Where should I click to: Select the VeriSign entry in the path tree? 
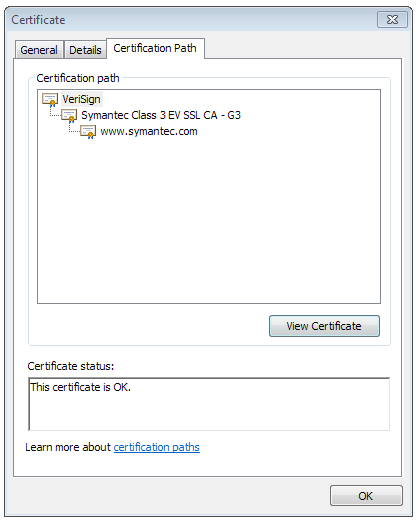tap(81, 99)
